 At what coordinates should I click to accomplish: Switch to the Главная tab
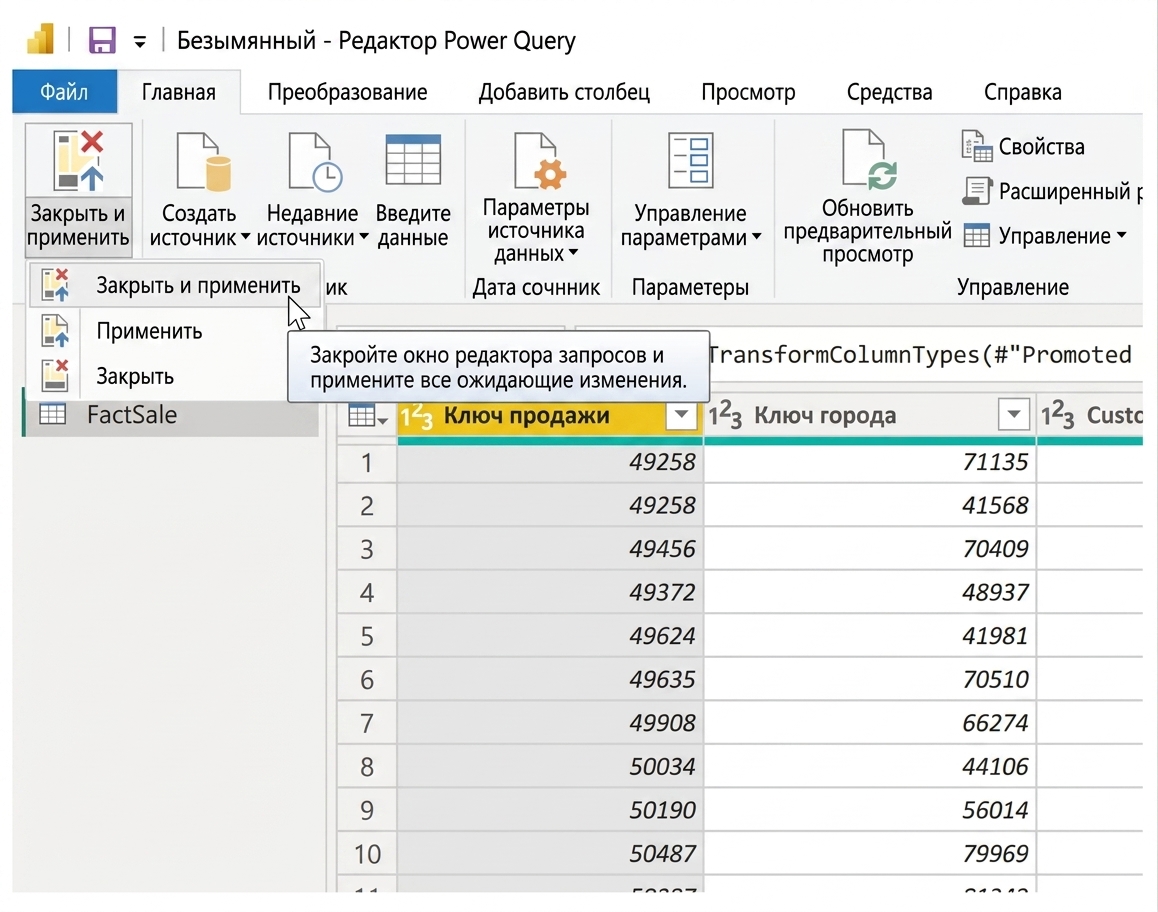click(179, 92)
